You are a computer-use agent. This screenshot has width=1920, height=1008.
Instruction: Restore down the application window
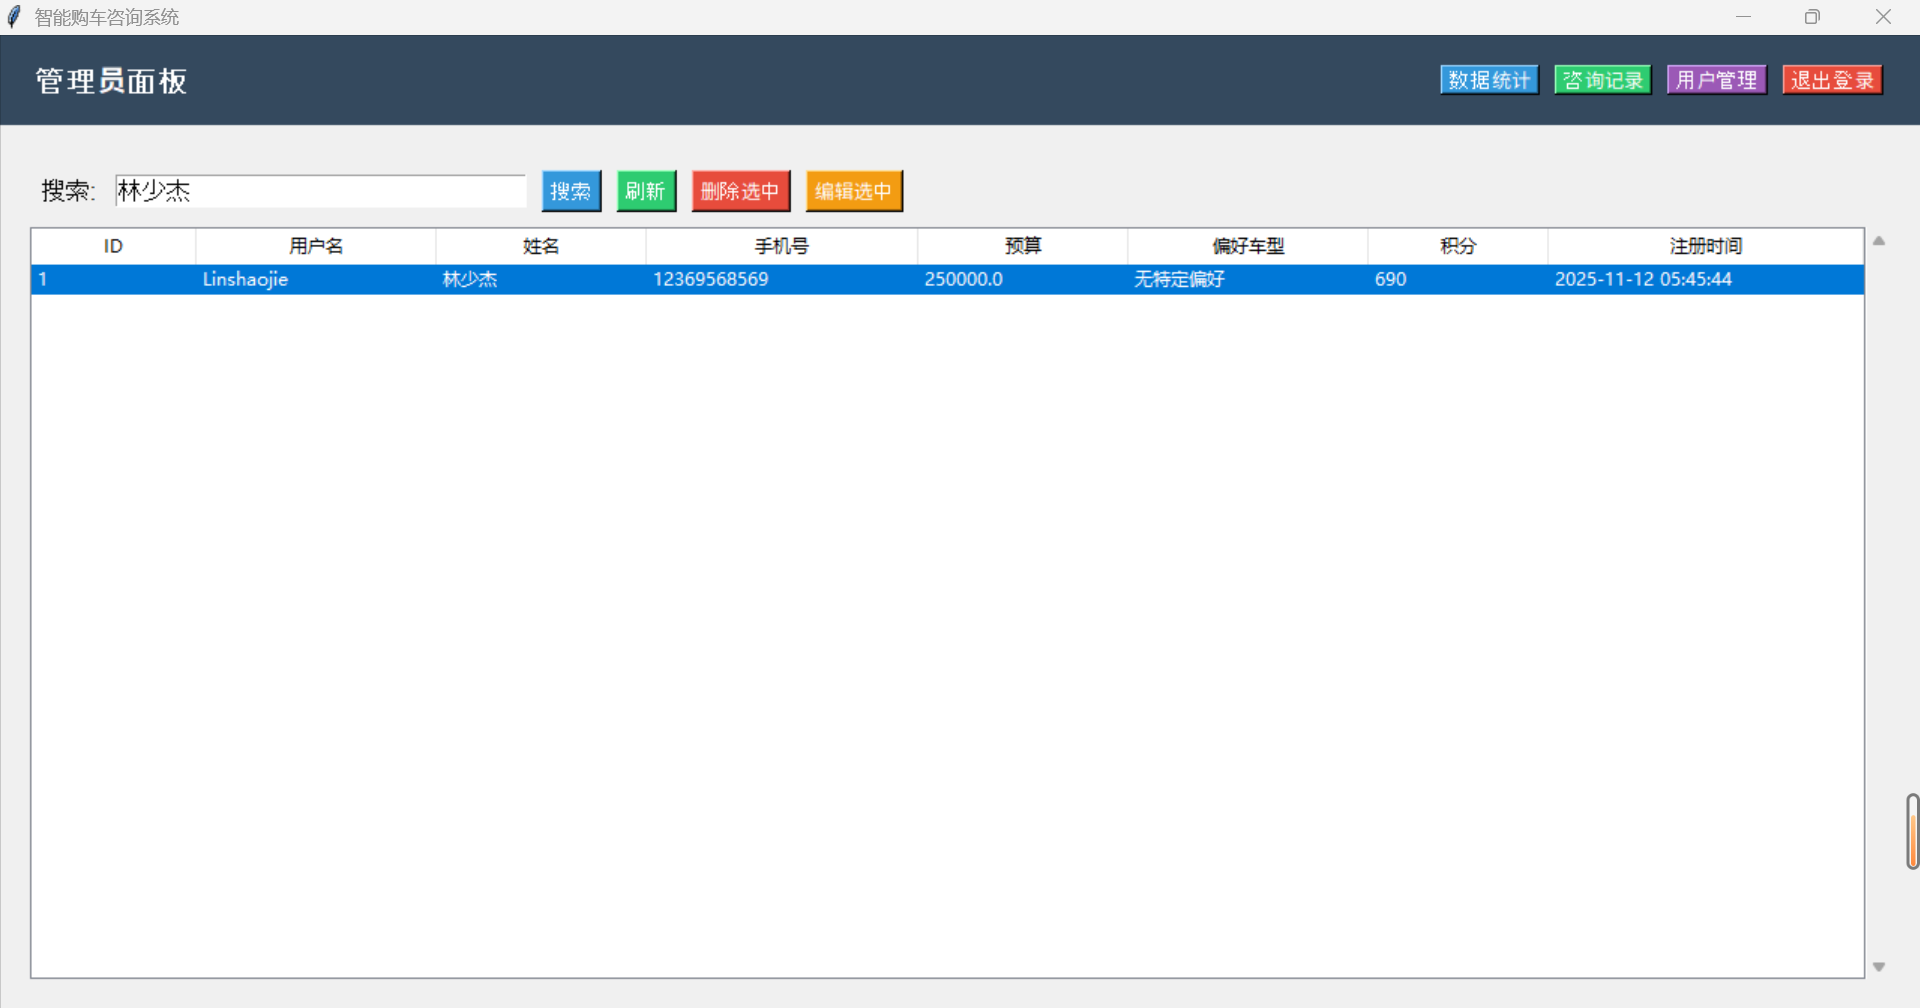(1812, 17)
